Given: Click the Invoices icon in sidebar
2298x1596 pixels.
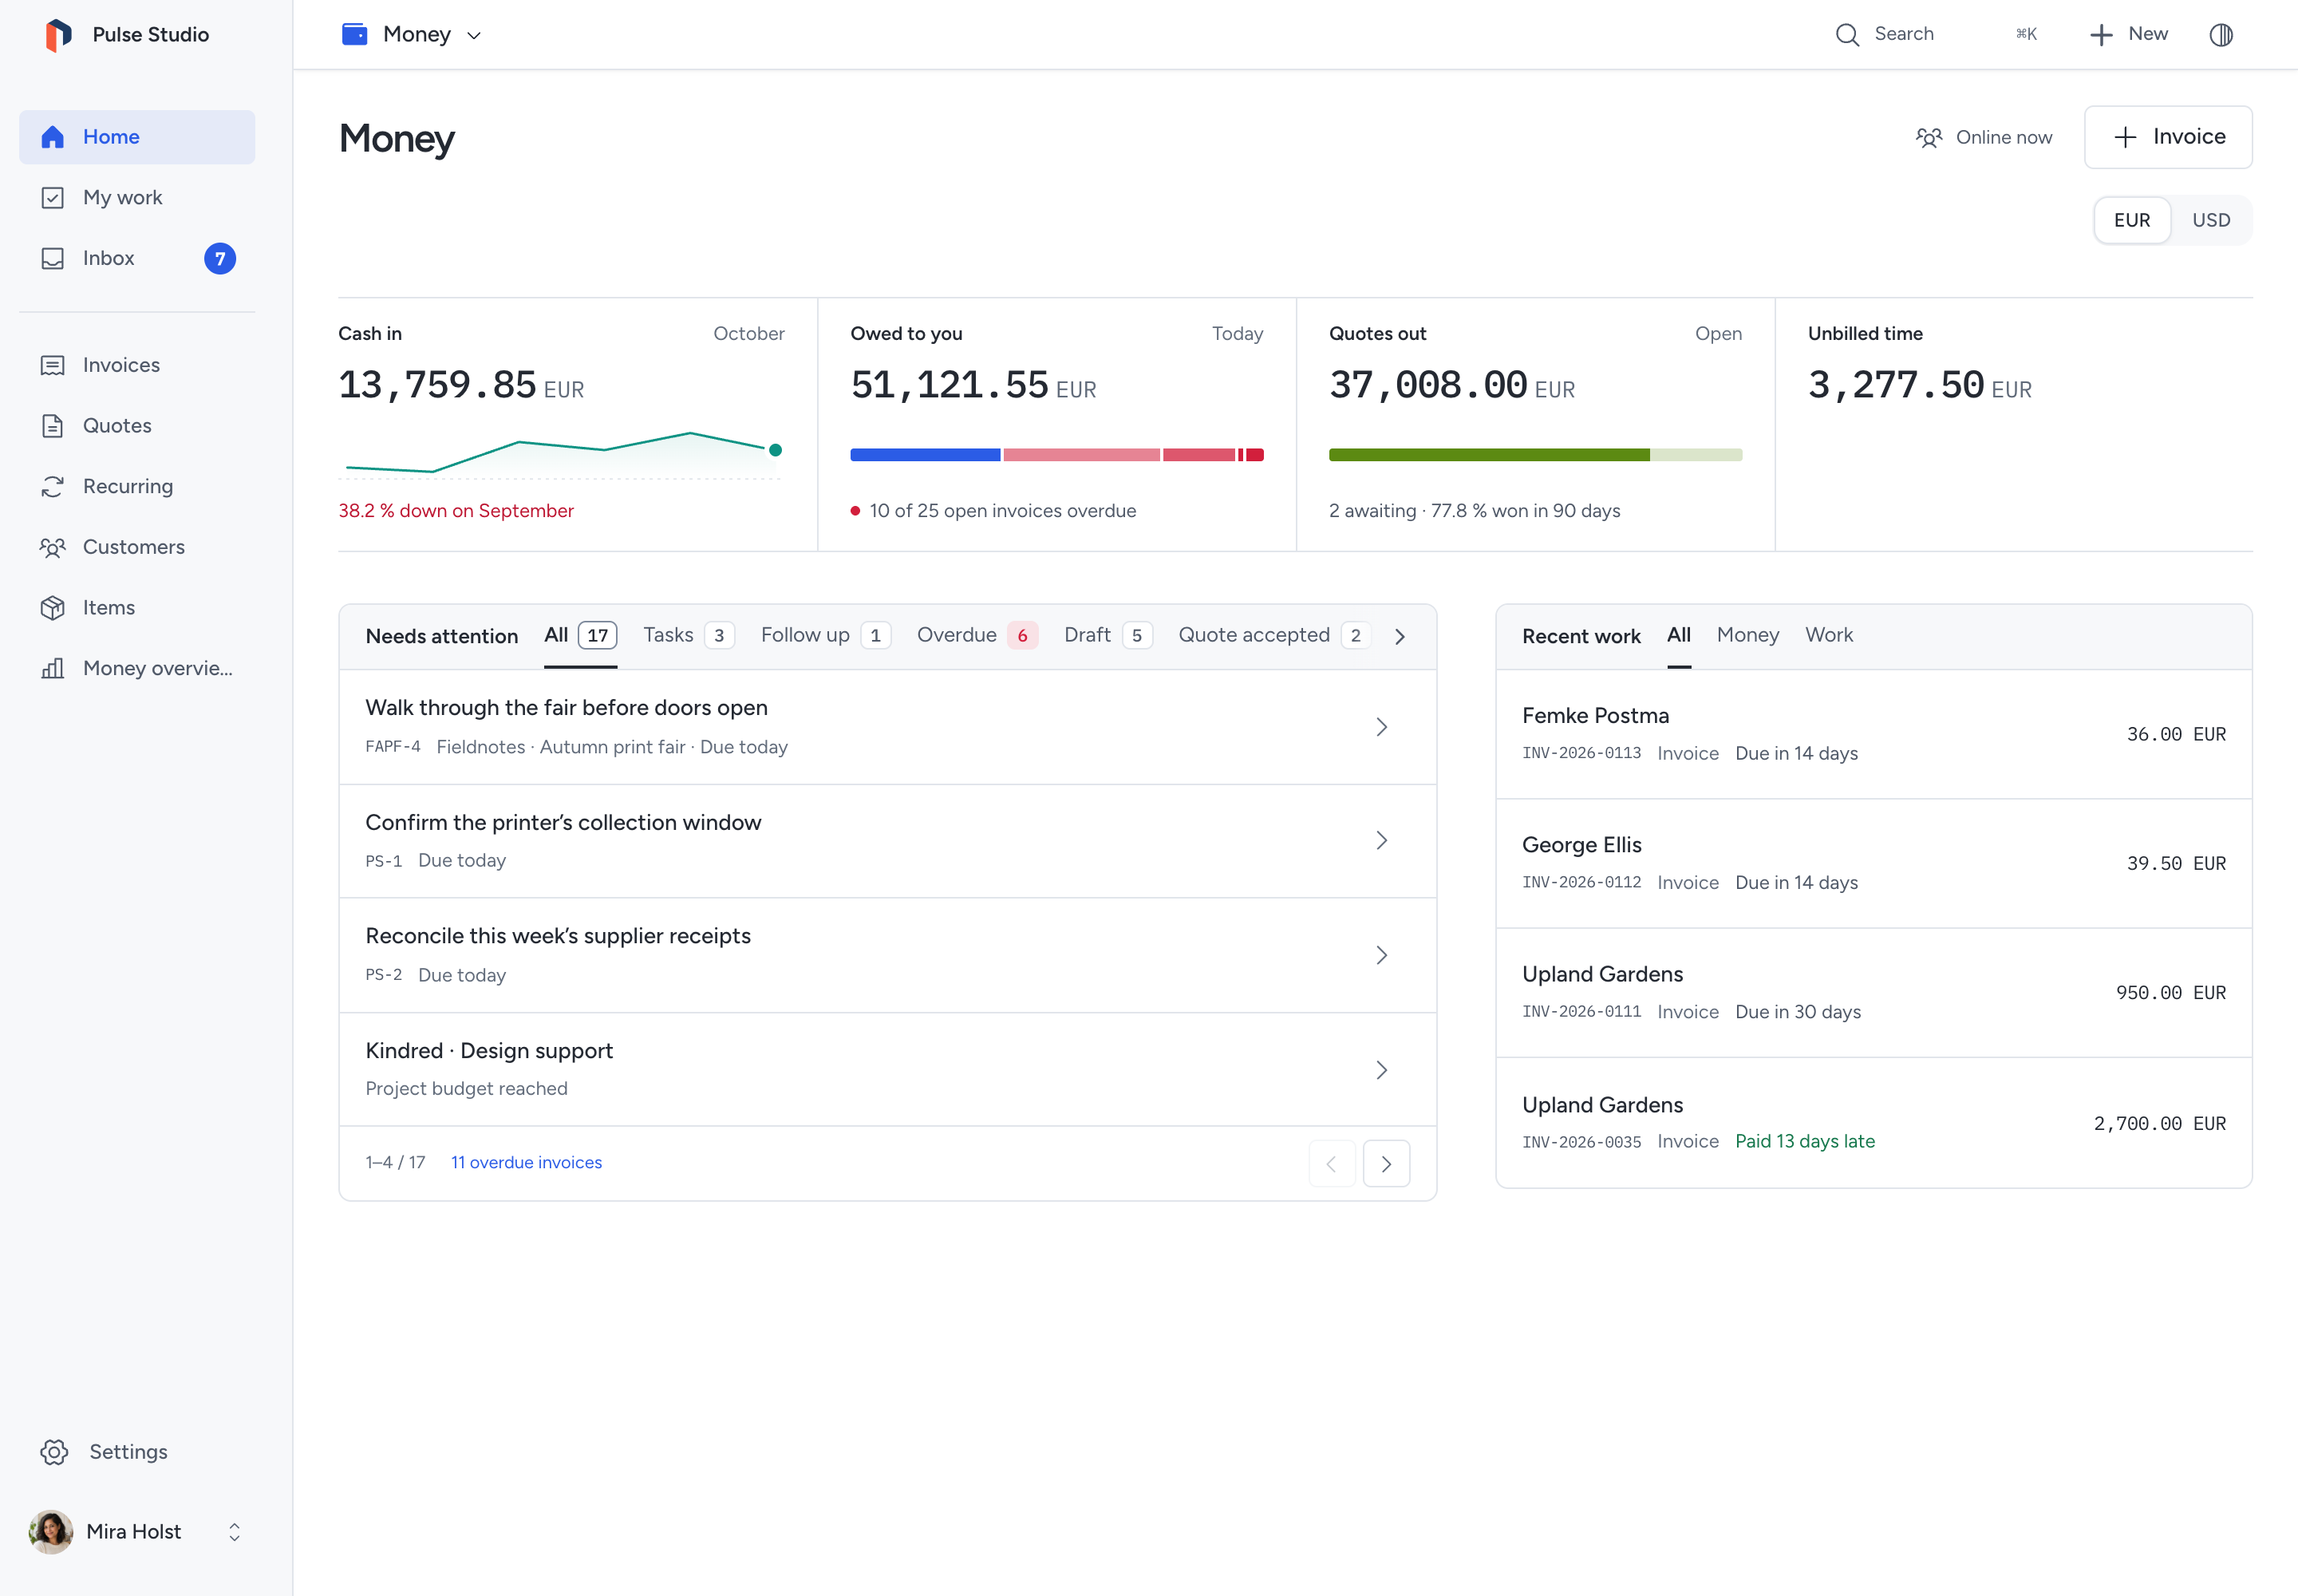Looking at the screenshot, I should click(x=53, y=365).
